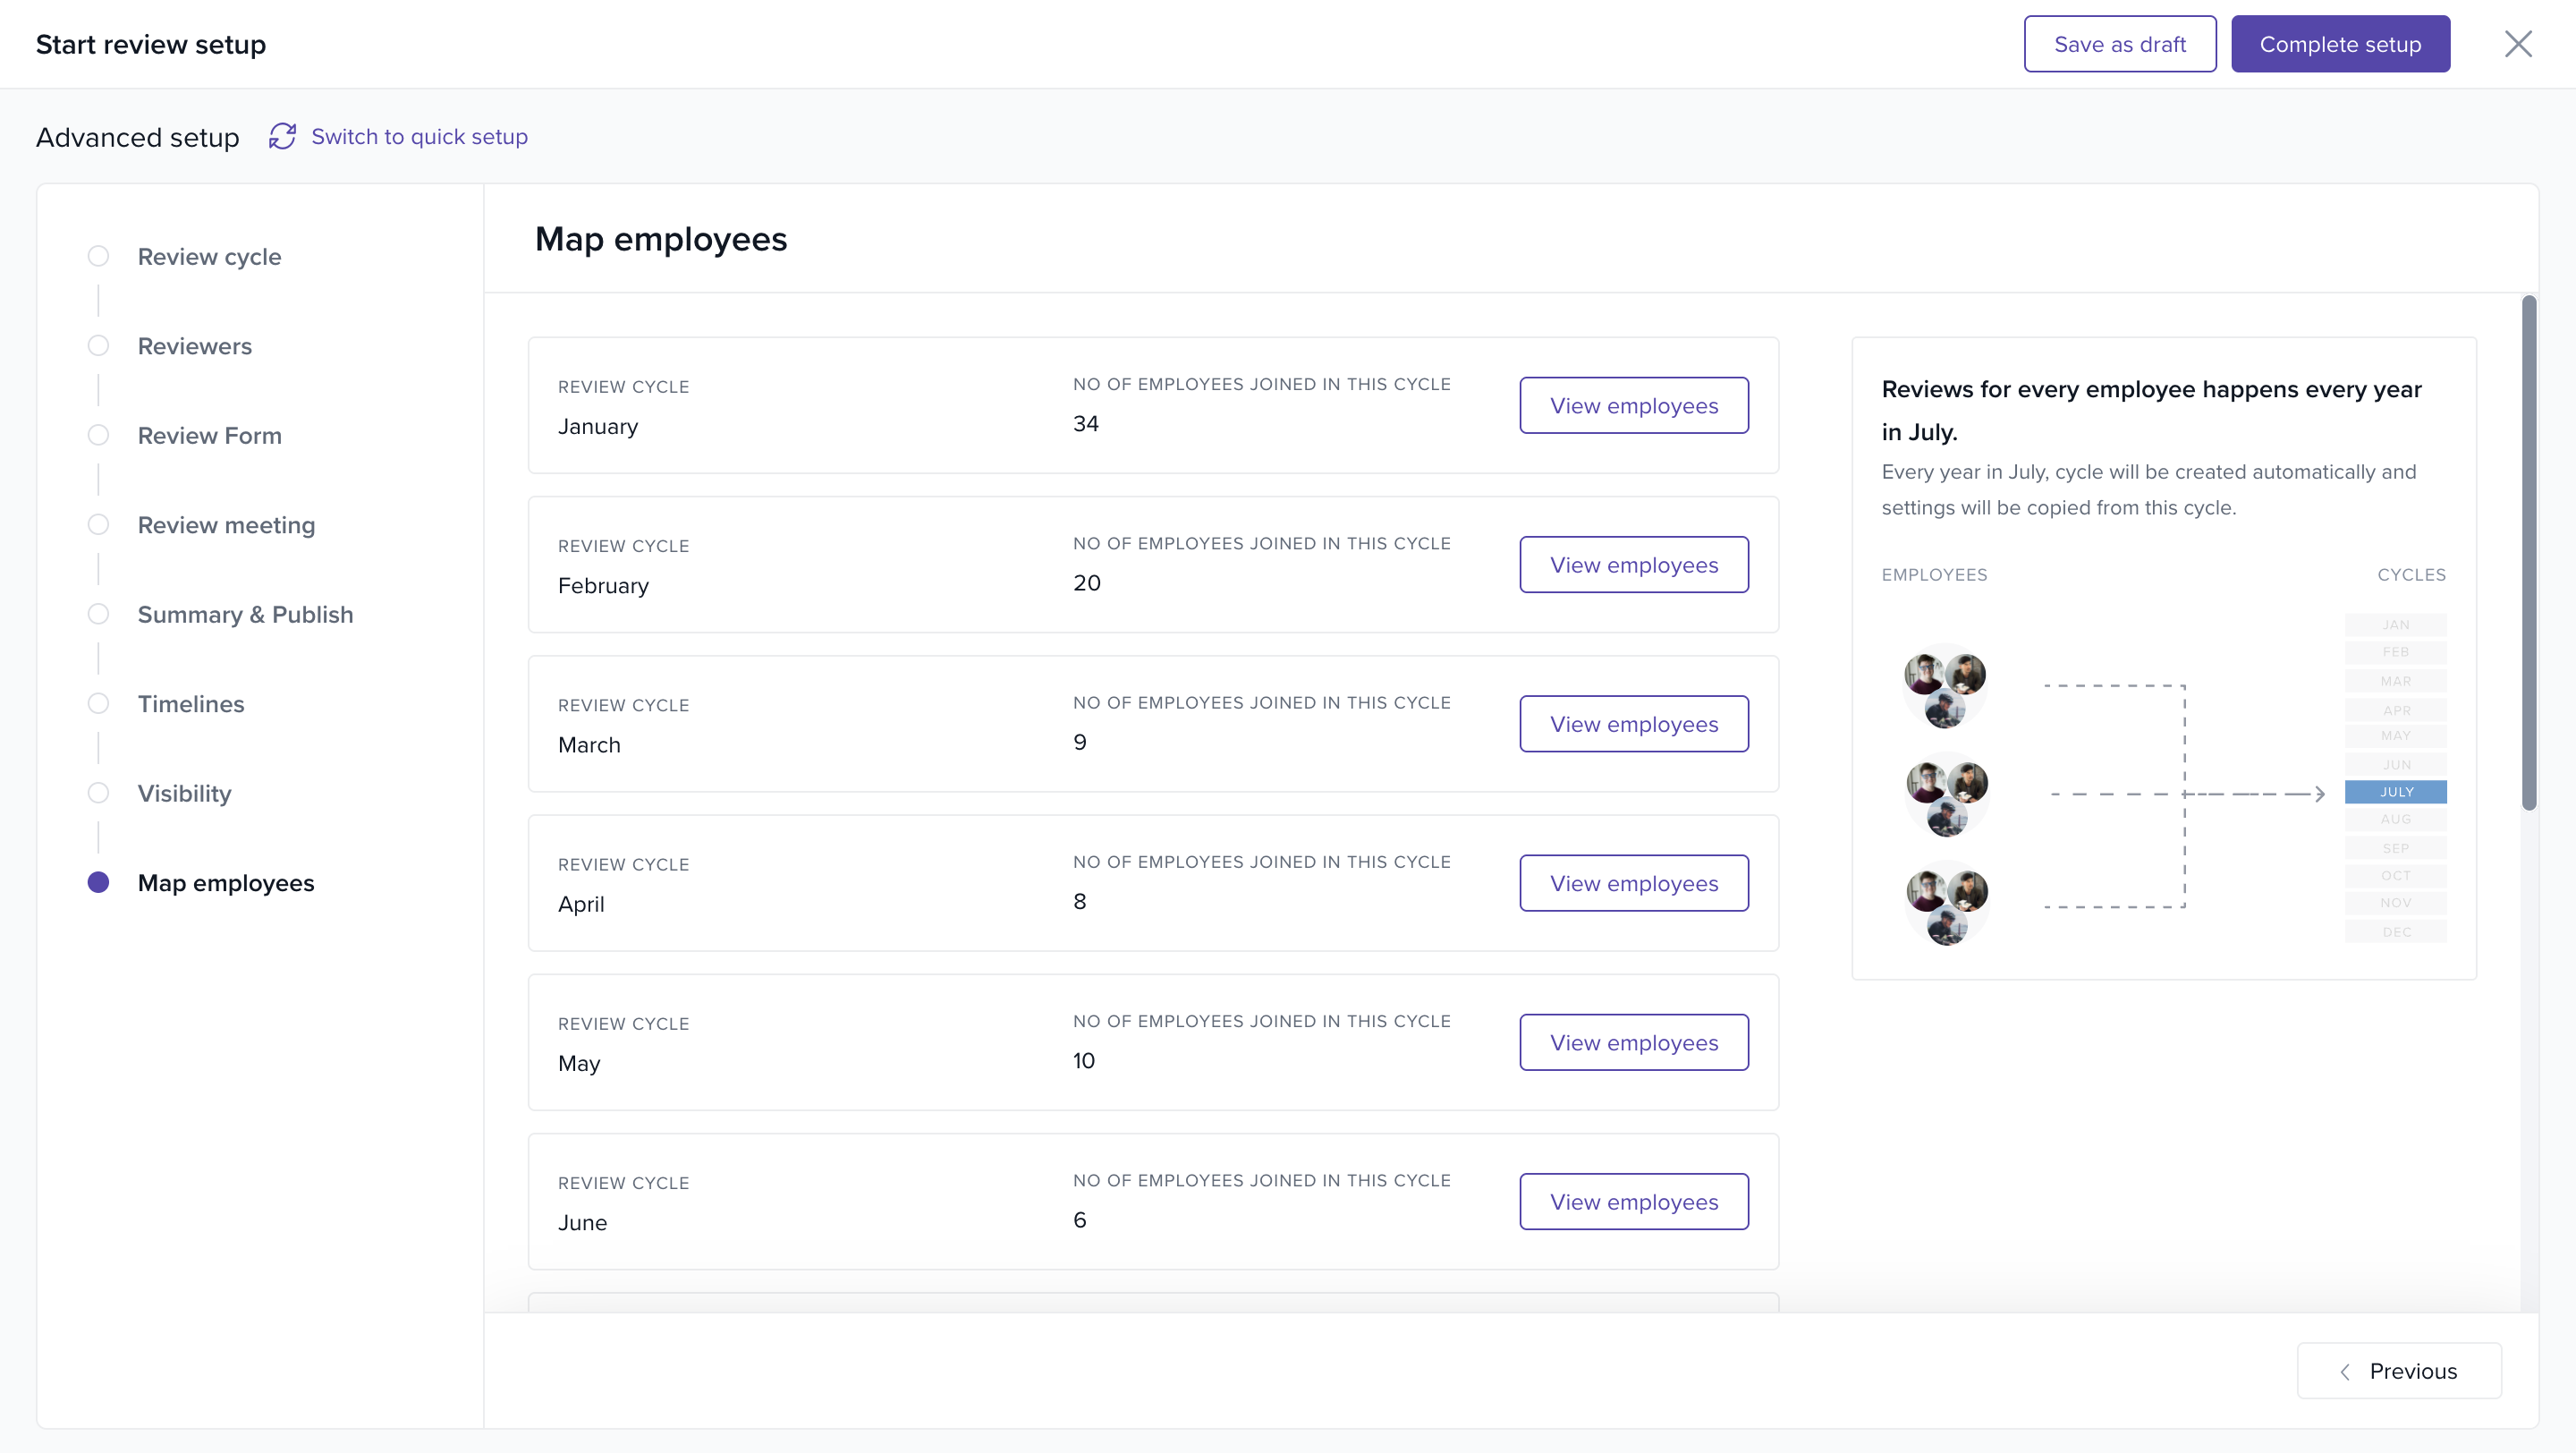The width and height of the screenshot is (2576, 1453).
Task: Click Save as draft button
Action: (x=2119, y=44)
